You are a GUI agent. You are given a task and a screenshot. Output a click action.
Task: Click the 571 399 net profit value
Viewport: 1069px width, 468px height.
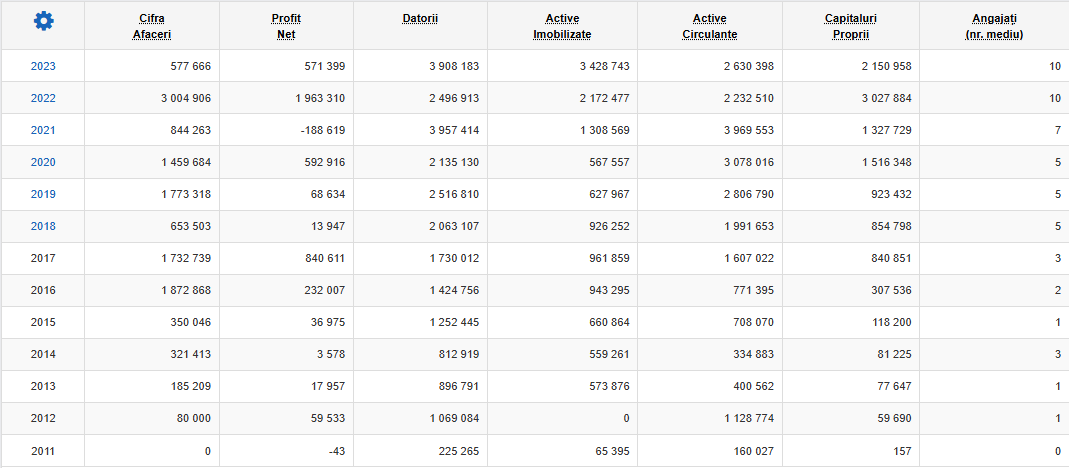(x=325, y=66)
